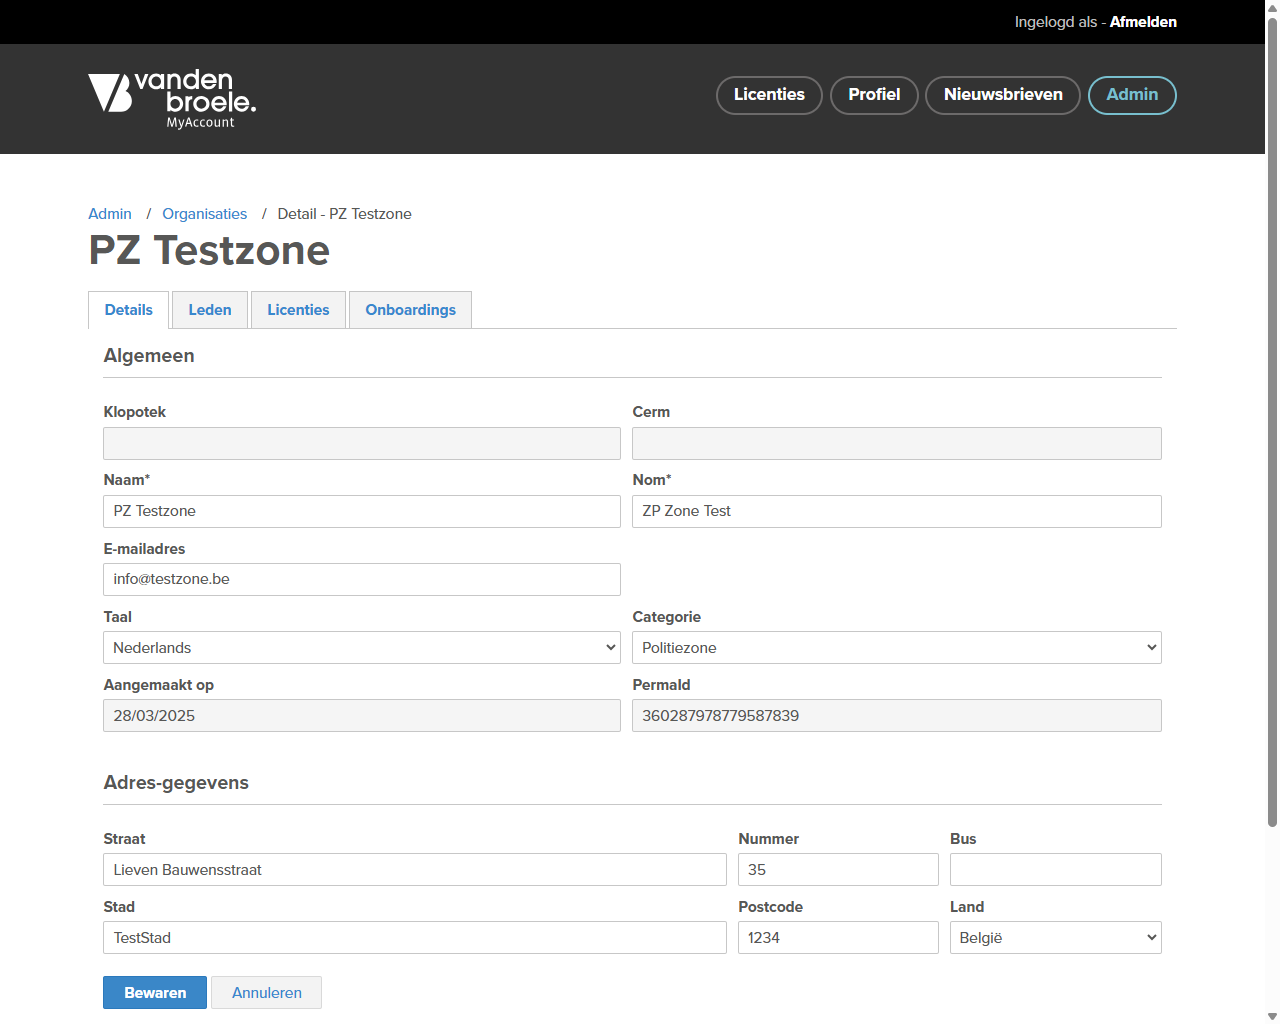Go to Admin breadcrumb link

110,214
